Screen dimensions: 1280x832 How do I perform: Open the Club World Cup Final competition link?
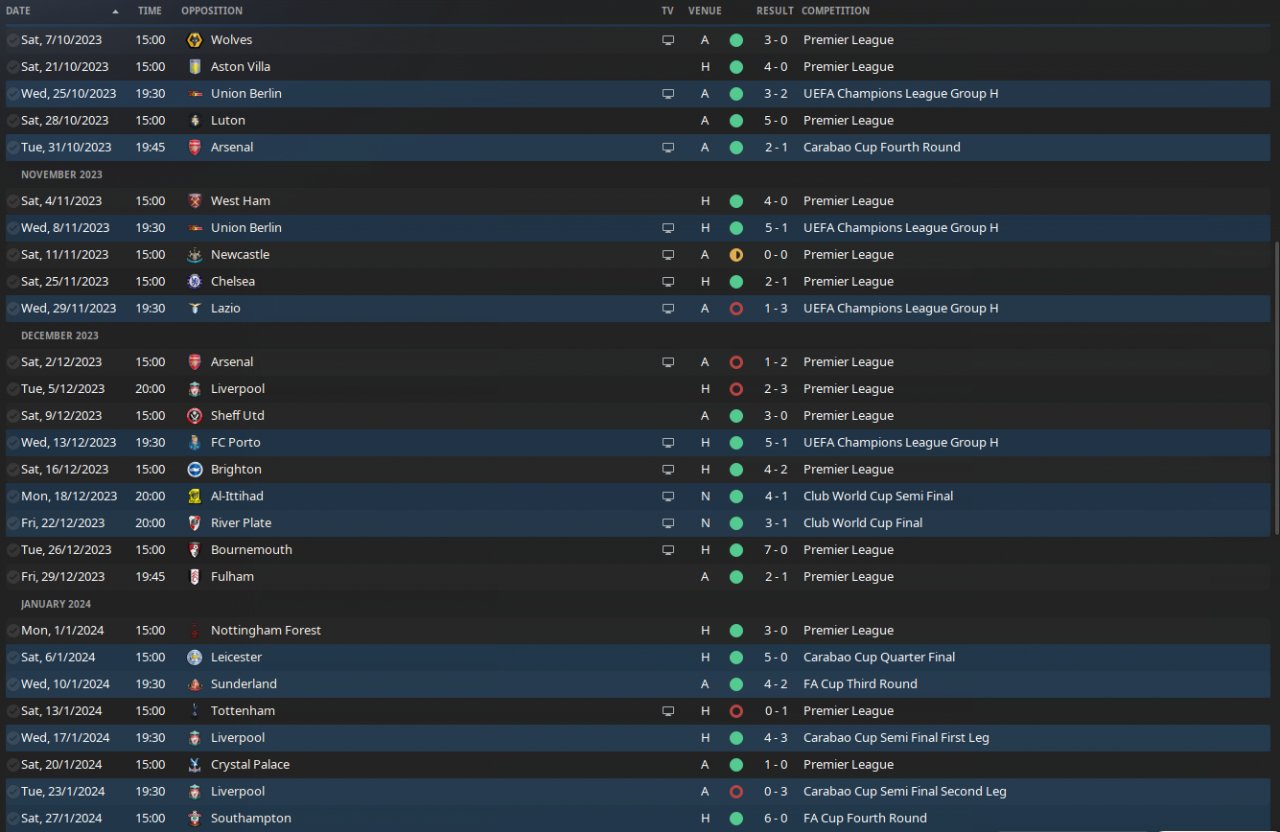[862, 523]
